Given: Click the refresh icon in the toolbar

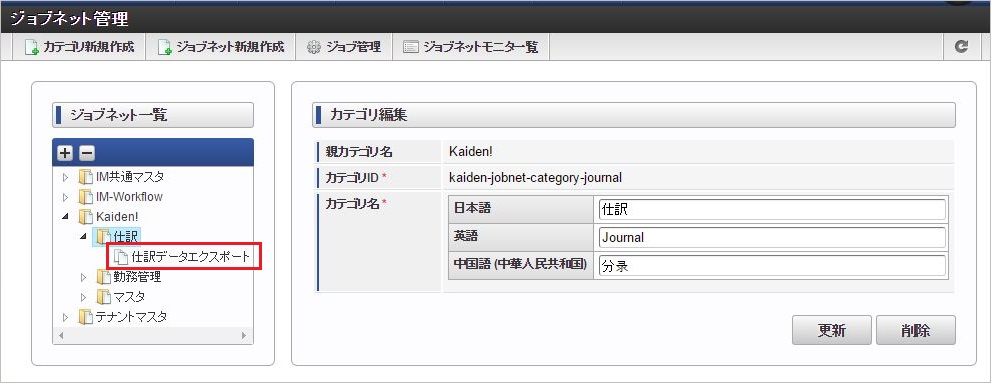Looking at the screenshot, I should (x=961, y=47).
